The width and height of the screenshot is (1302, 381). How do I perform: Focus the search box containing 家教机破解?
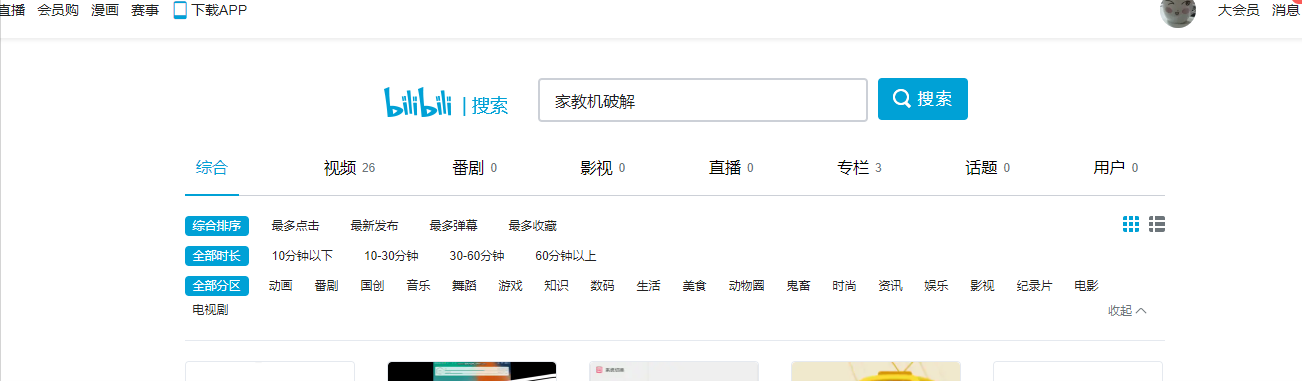(x=703, y=100)
